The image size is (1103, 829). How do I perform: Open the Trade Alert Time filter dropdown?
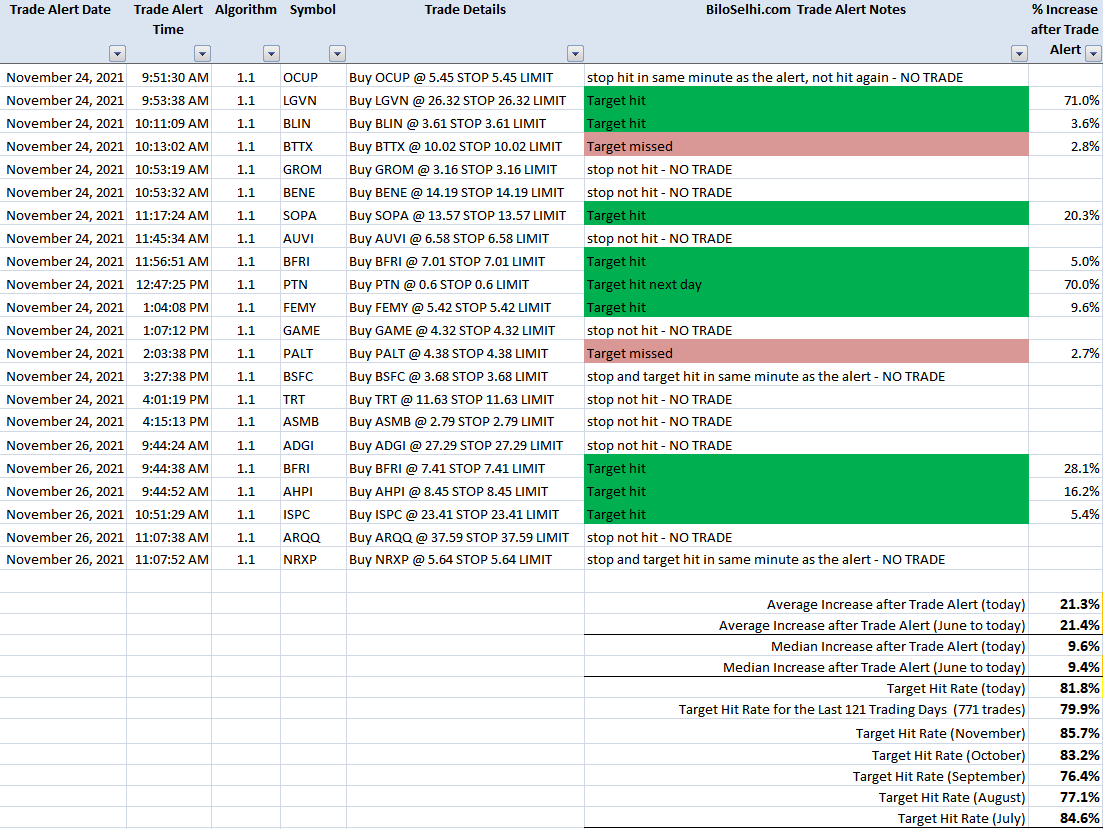(203, 53)
